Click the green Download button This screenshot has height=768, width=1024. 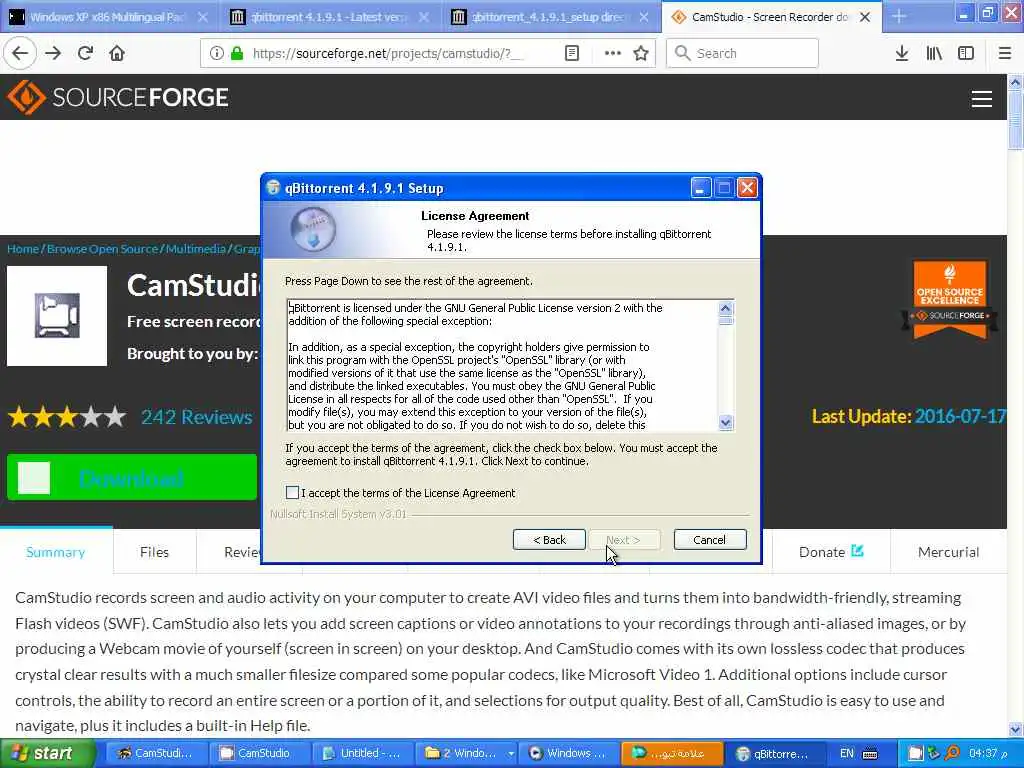coord(132,477)
